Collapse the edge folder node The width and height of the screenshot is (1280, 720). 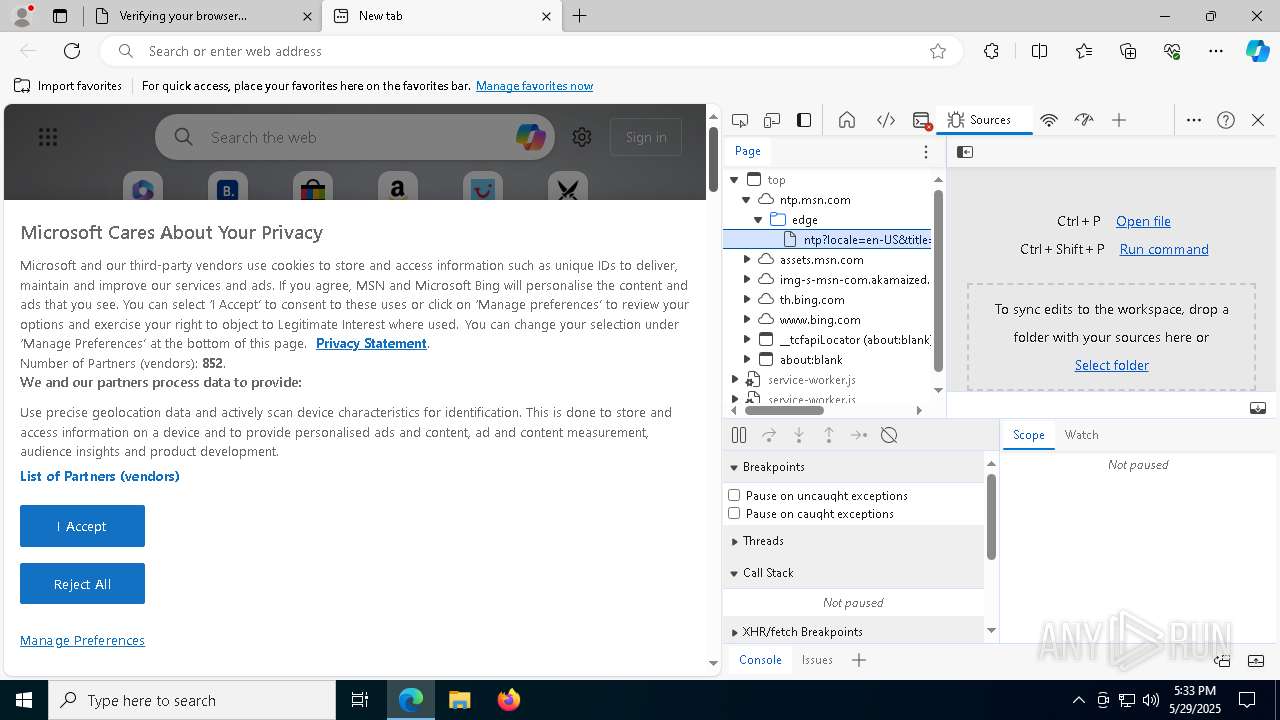[x=758, y=220]
